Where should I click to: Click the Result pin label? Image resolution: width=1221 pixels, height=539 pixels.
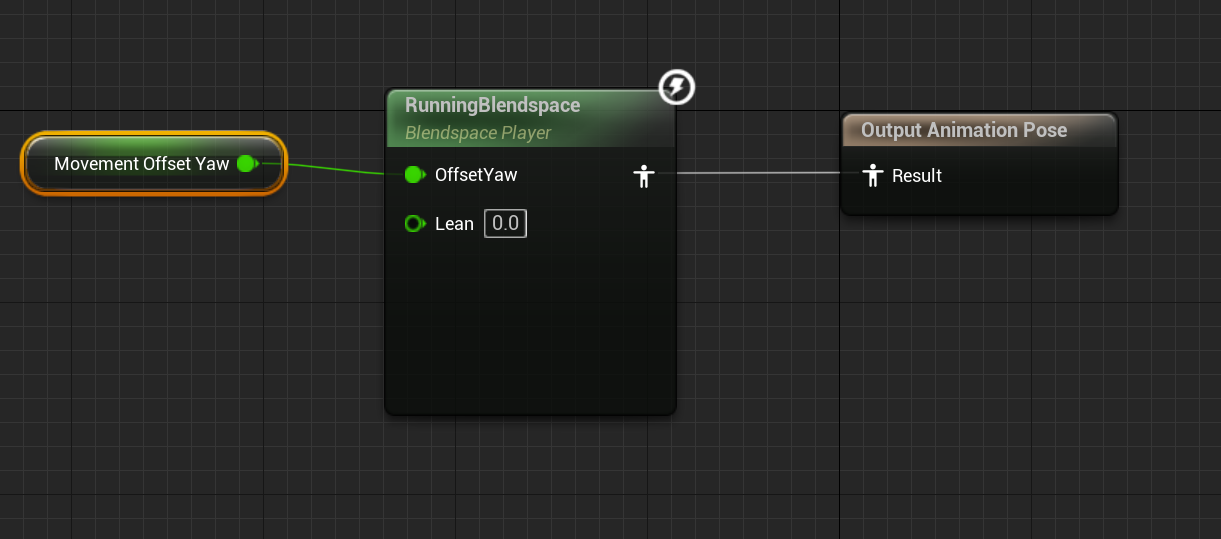[x=917, y=176]
